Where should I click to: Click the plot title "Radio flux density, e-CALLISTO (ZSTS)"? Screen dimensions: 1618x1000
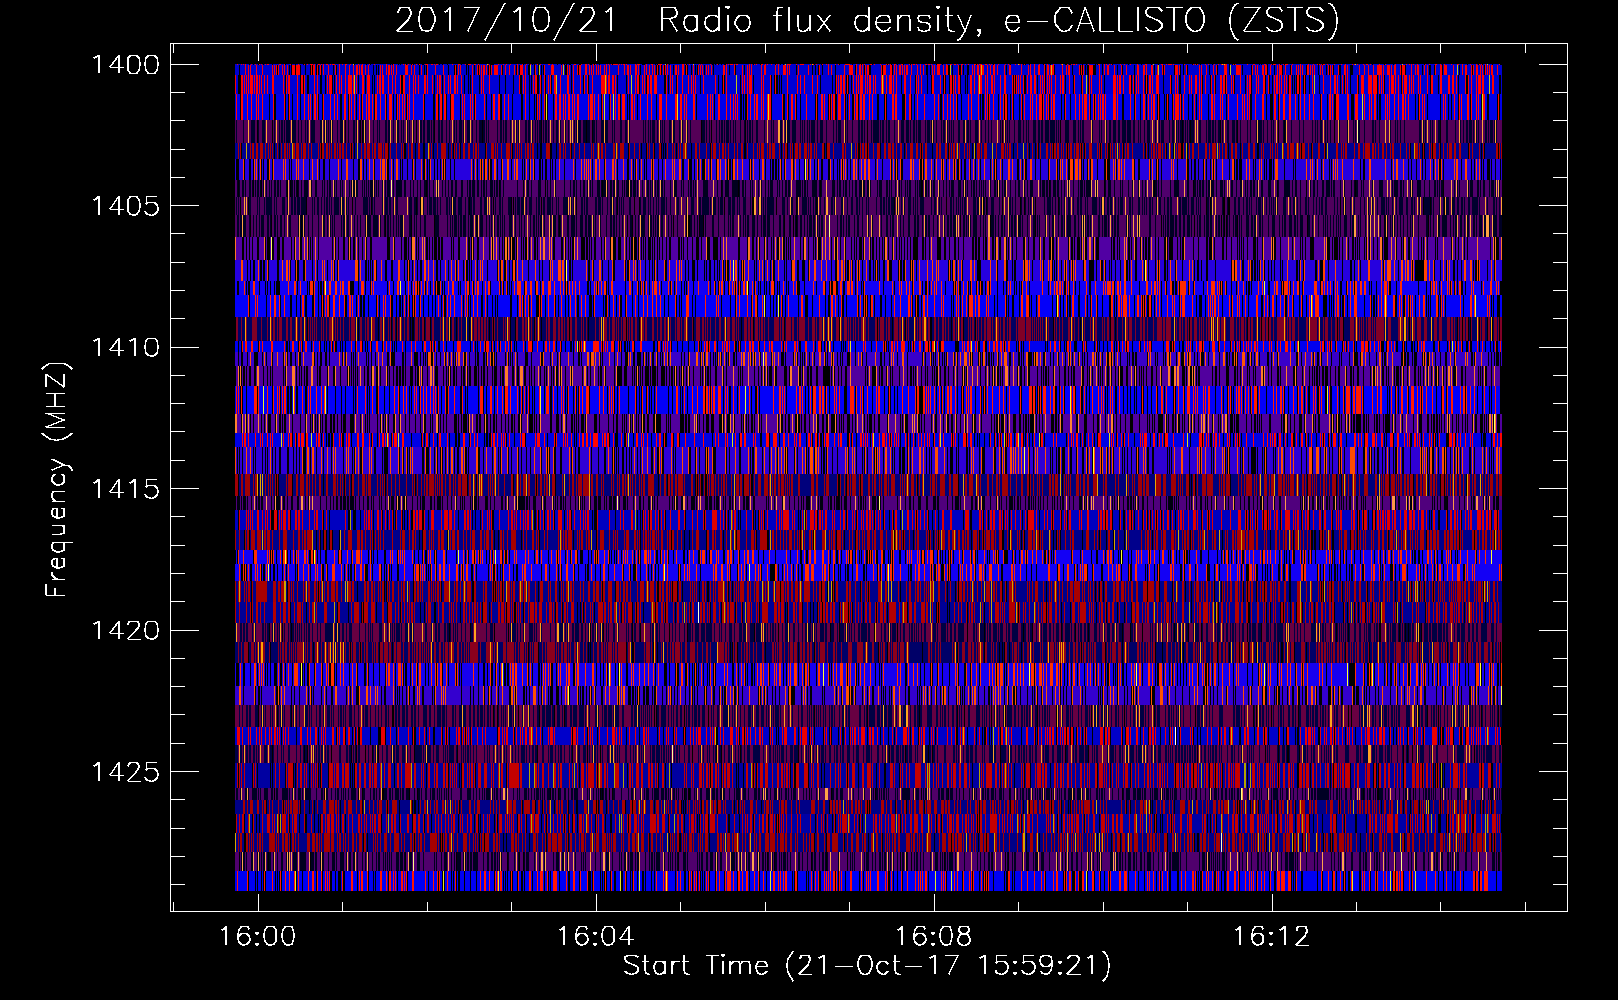point(999,20)
